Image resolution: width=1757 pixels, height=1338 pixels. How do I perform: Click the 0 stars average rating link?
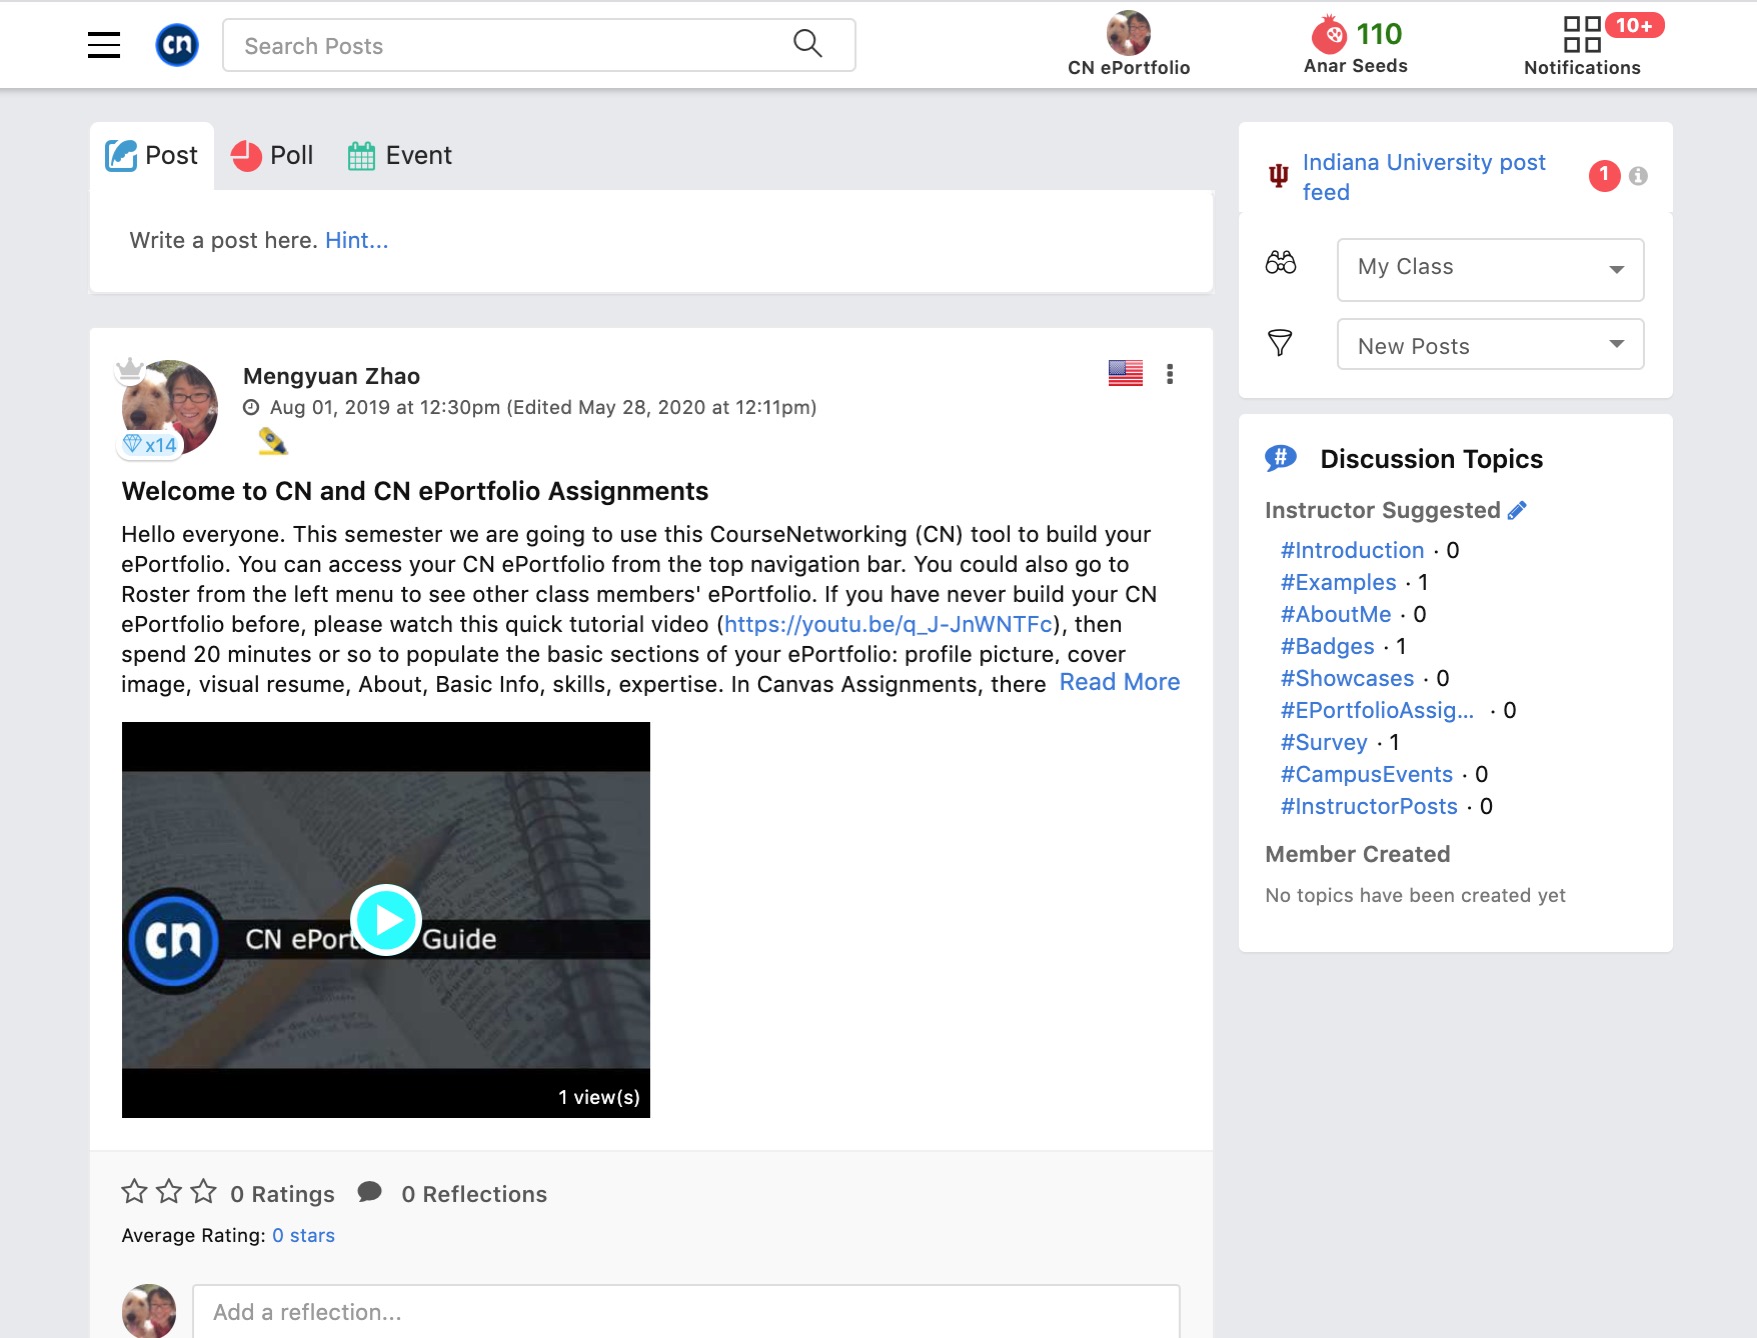[303, 1235]
